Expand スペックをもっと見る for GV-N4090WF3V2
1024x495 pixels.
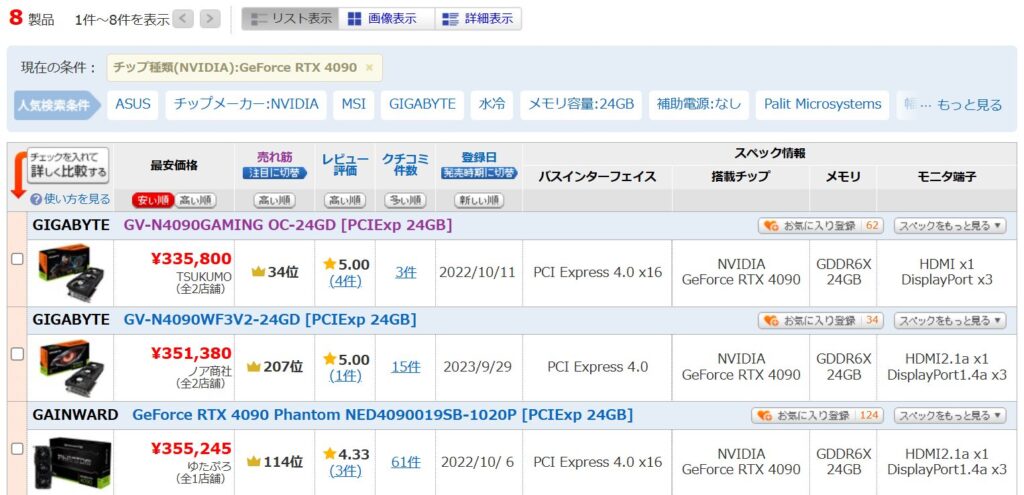tap(950, 321)
